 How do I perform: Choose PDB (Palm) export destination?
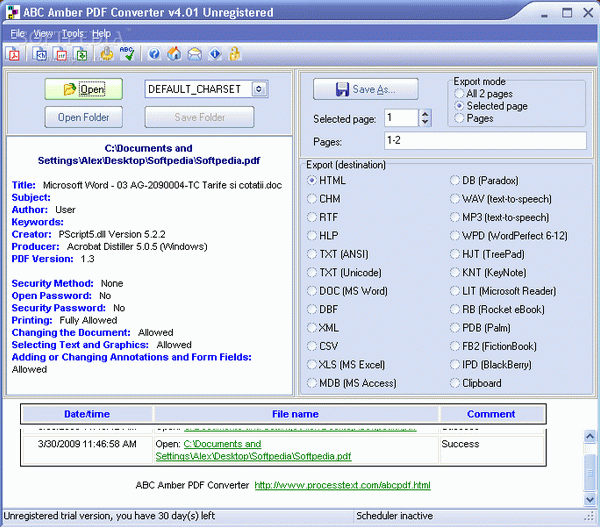pos(480,328)
